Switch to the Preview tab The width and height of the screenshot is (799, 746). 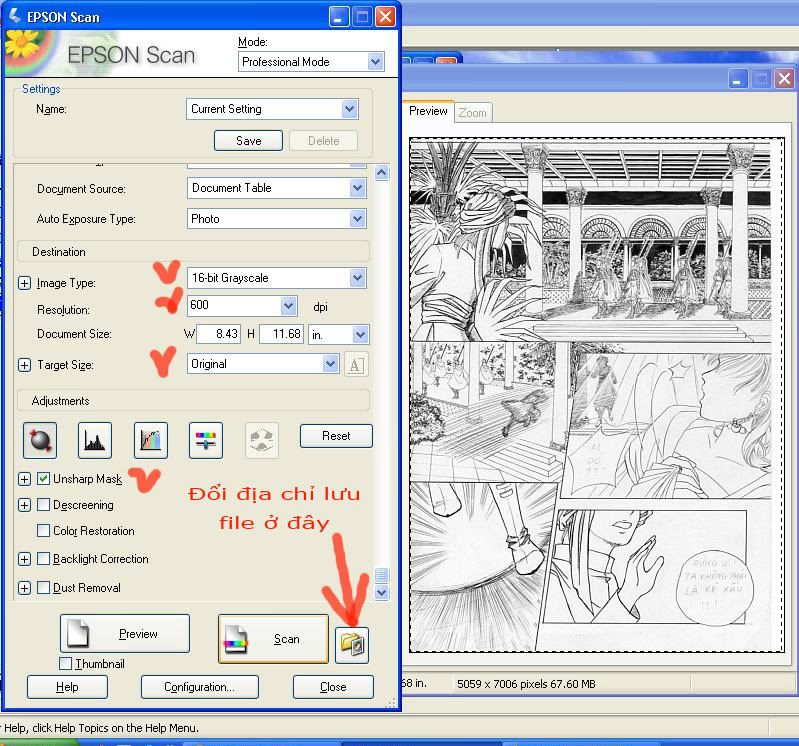point(428,111)
